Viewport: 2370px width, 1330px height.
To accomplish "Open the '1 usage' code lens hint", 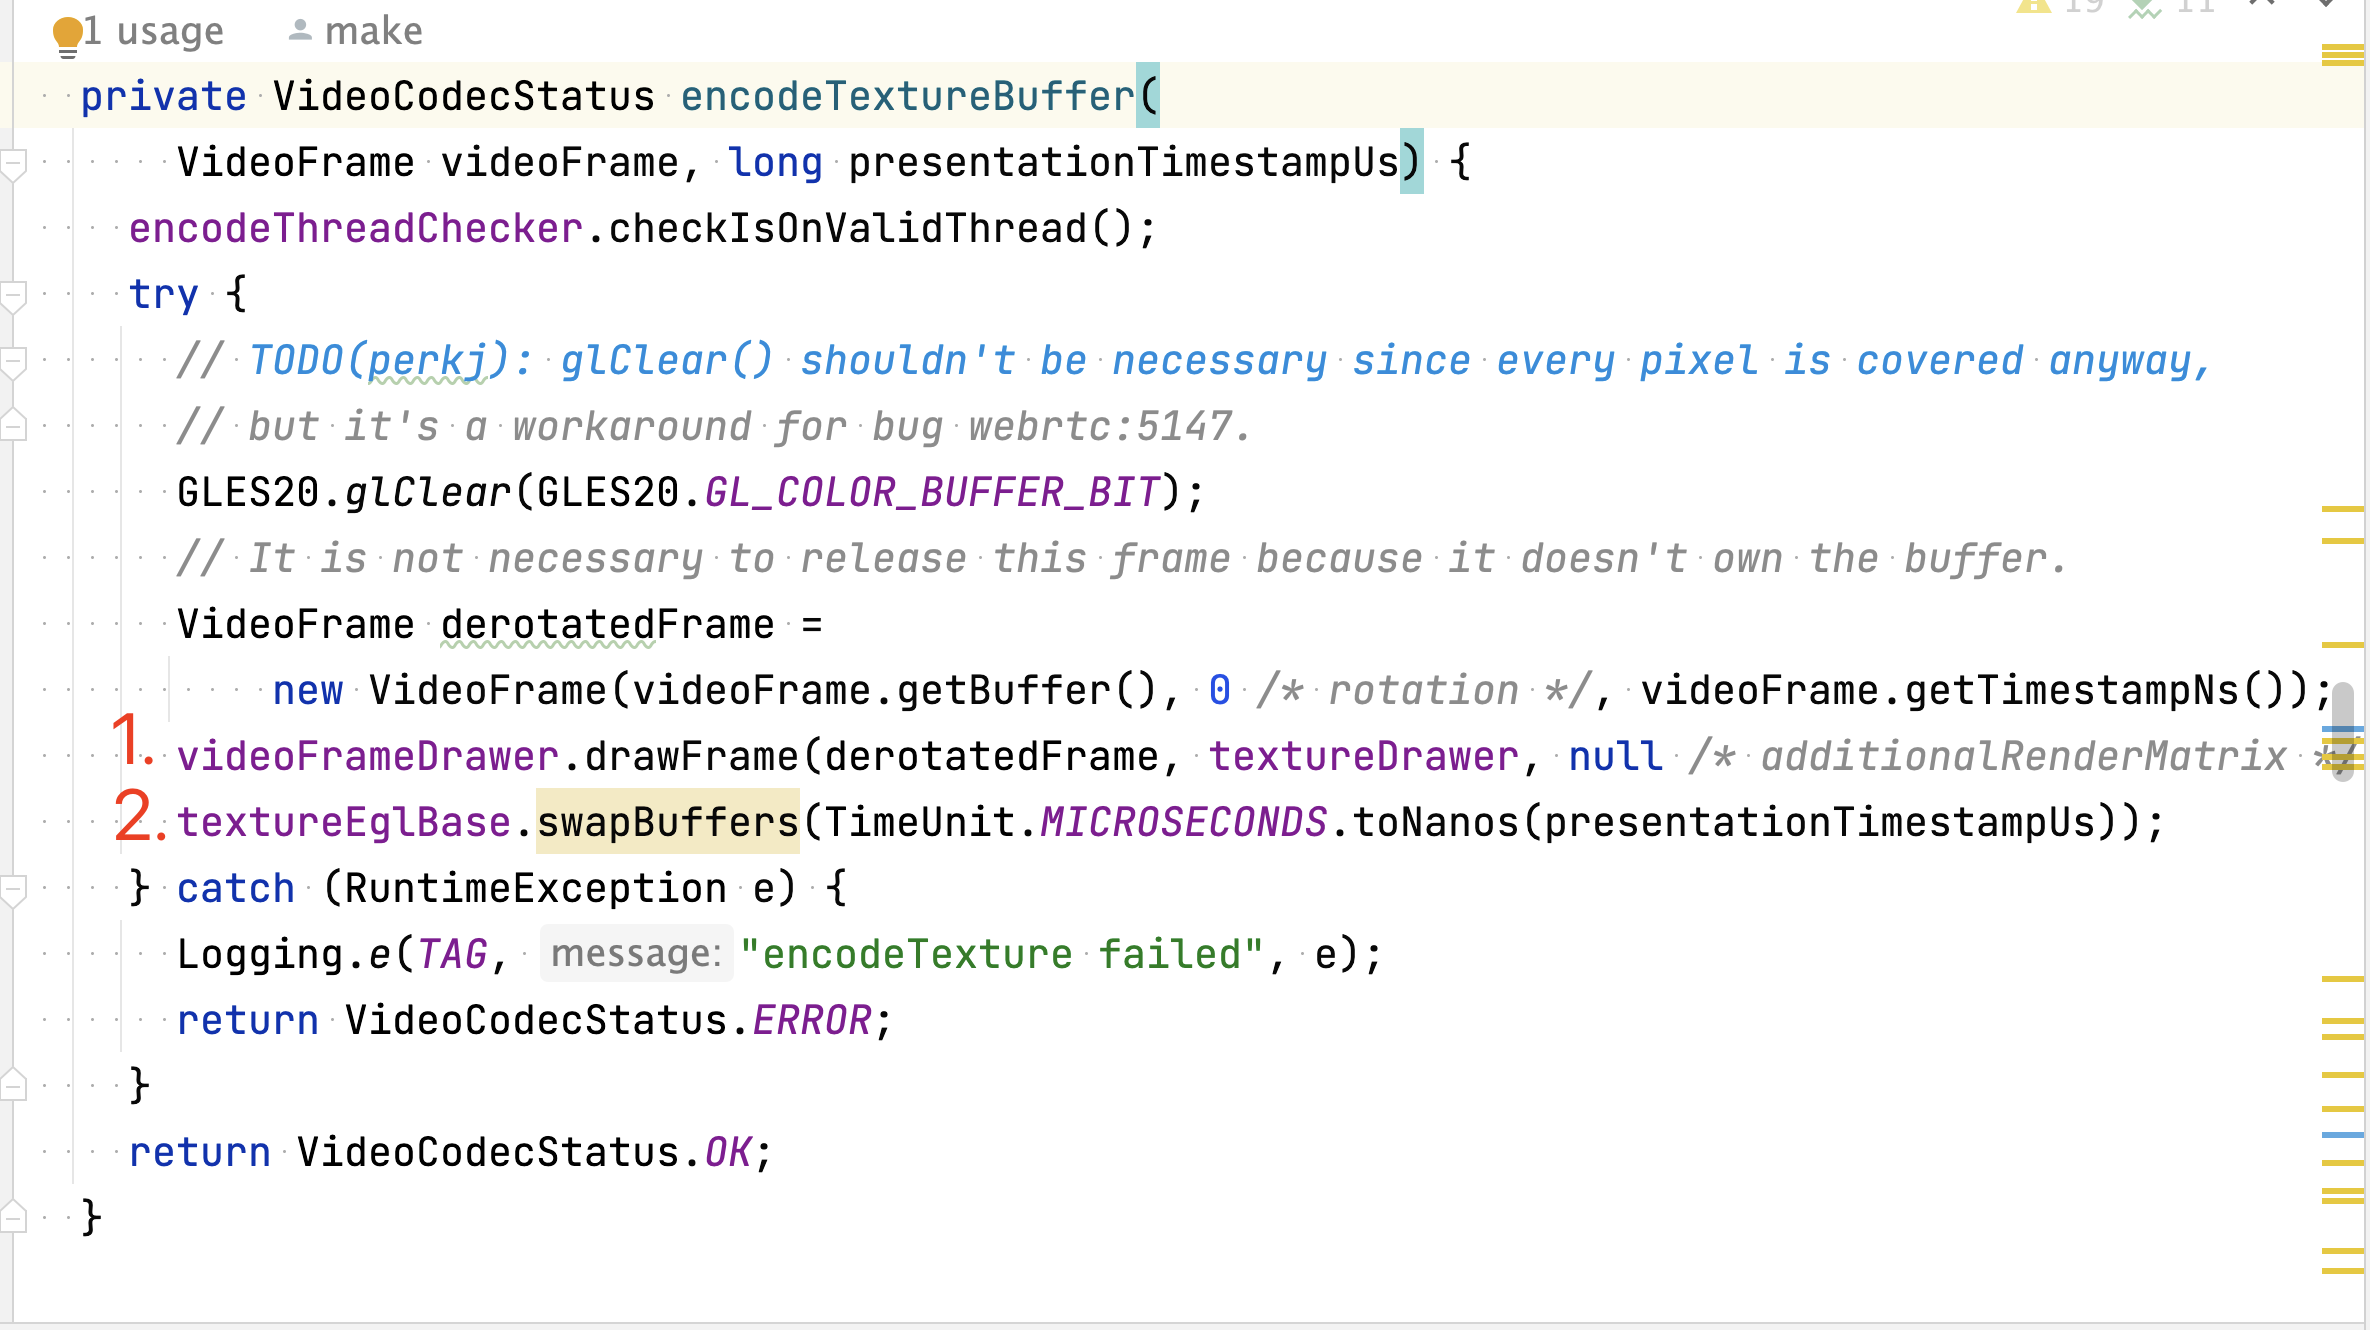I will click(x=154, y=31).
